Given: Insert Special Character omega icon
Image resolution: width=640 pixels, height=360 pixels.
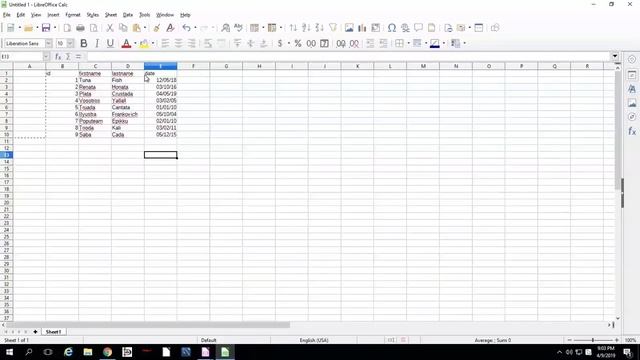Looking at the screenshot, I should pyautogui.click(x=392, y=28).
